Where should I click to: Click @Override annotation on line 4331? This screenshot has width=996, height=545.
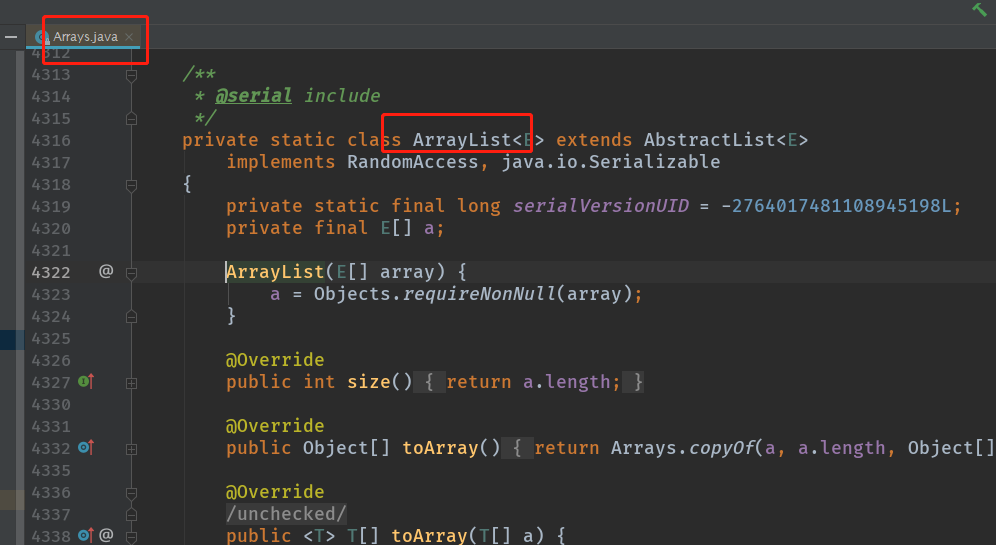[x=275, y=426]
